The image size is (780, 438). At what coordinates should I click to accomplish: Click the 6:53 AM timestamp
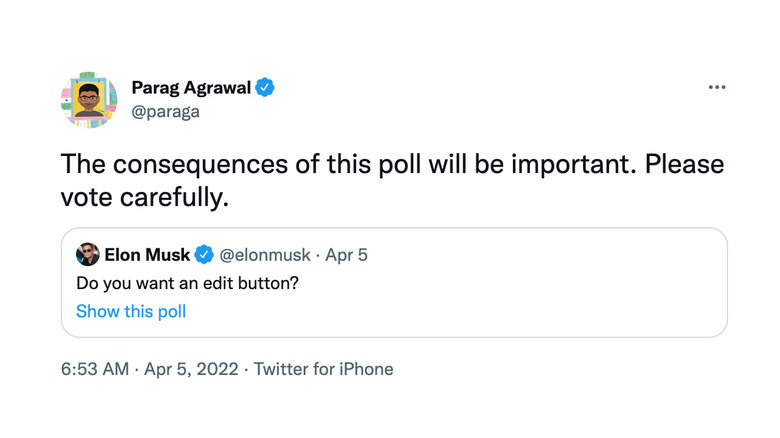(95, 369)
